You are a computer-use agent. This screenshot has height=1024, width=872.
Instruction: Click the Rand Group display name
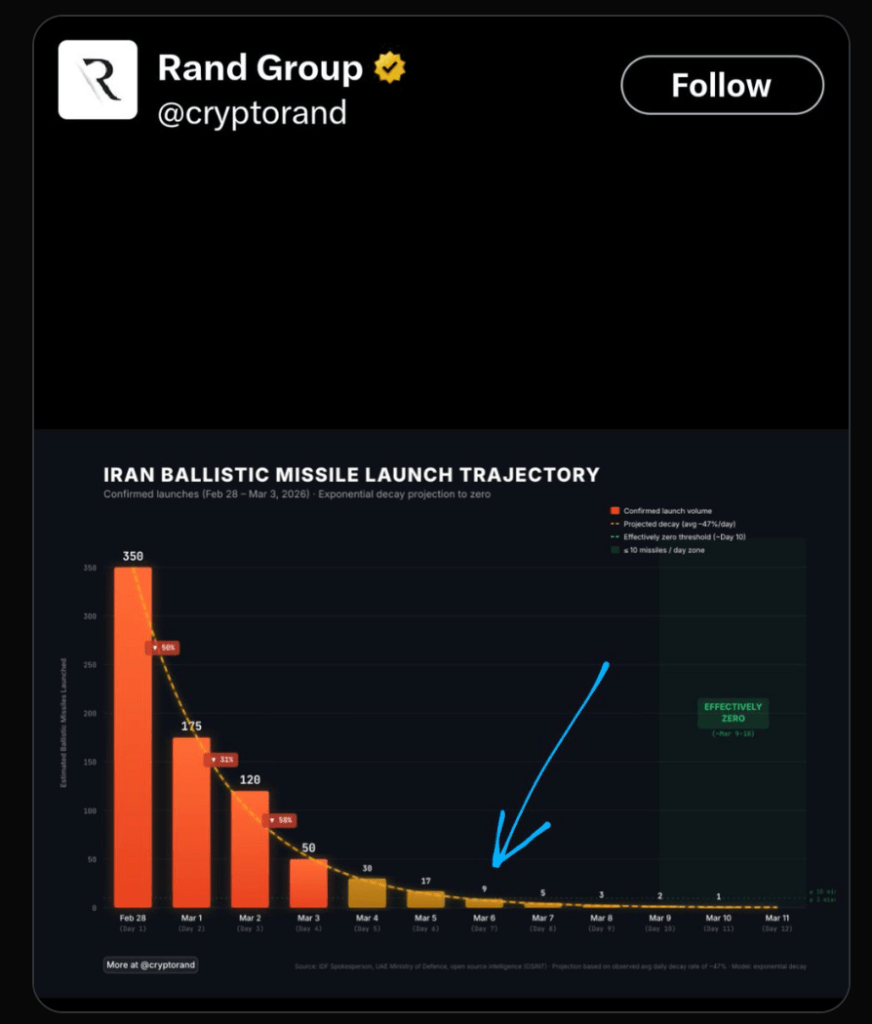[x=260, y=68]
